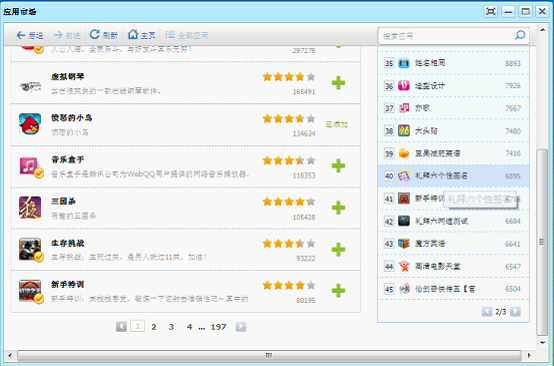Show 全部应用 all apps list
The width and height of the screenshot is (554, 366).
(187, 35)
